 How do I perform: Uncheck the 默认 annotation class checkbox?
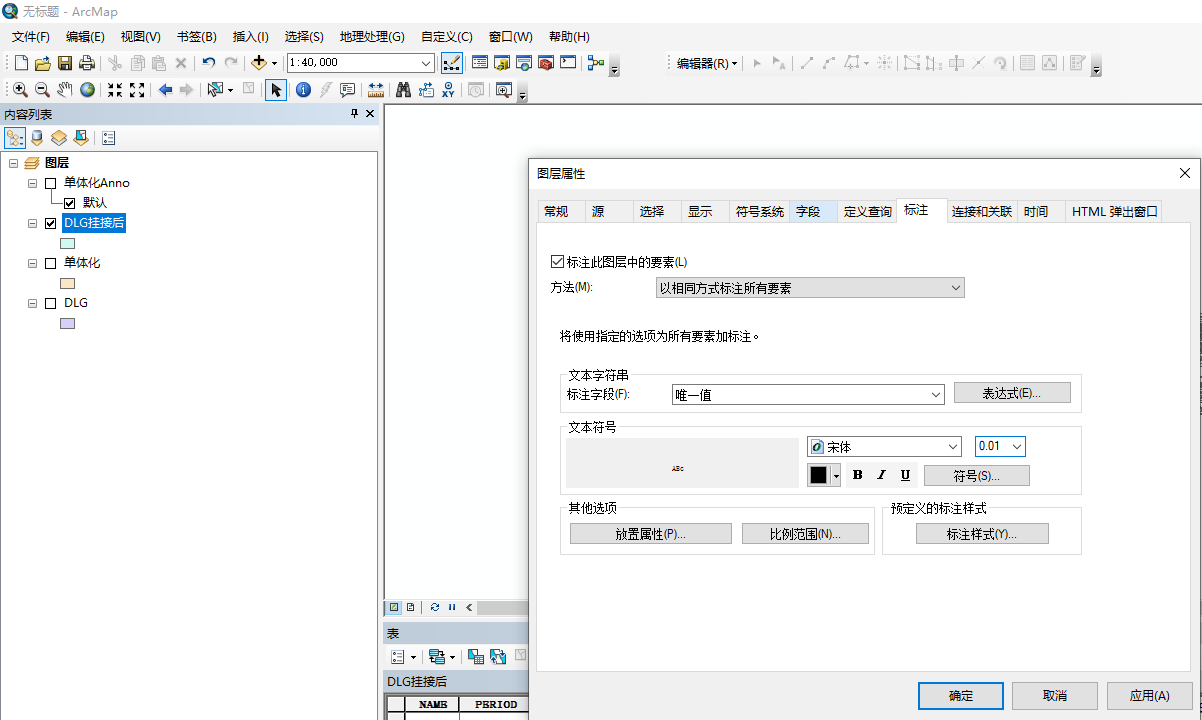coord(70,203)
